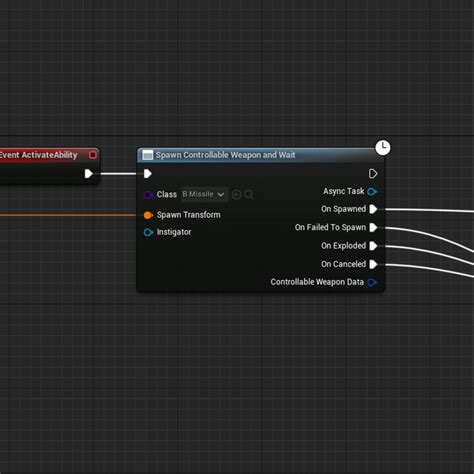Click the purple Class input pin

[148, 195]
